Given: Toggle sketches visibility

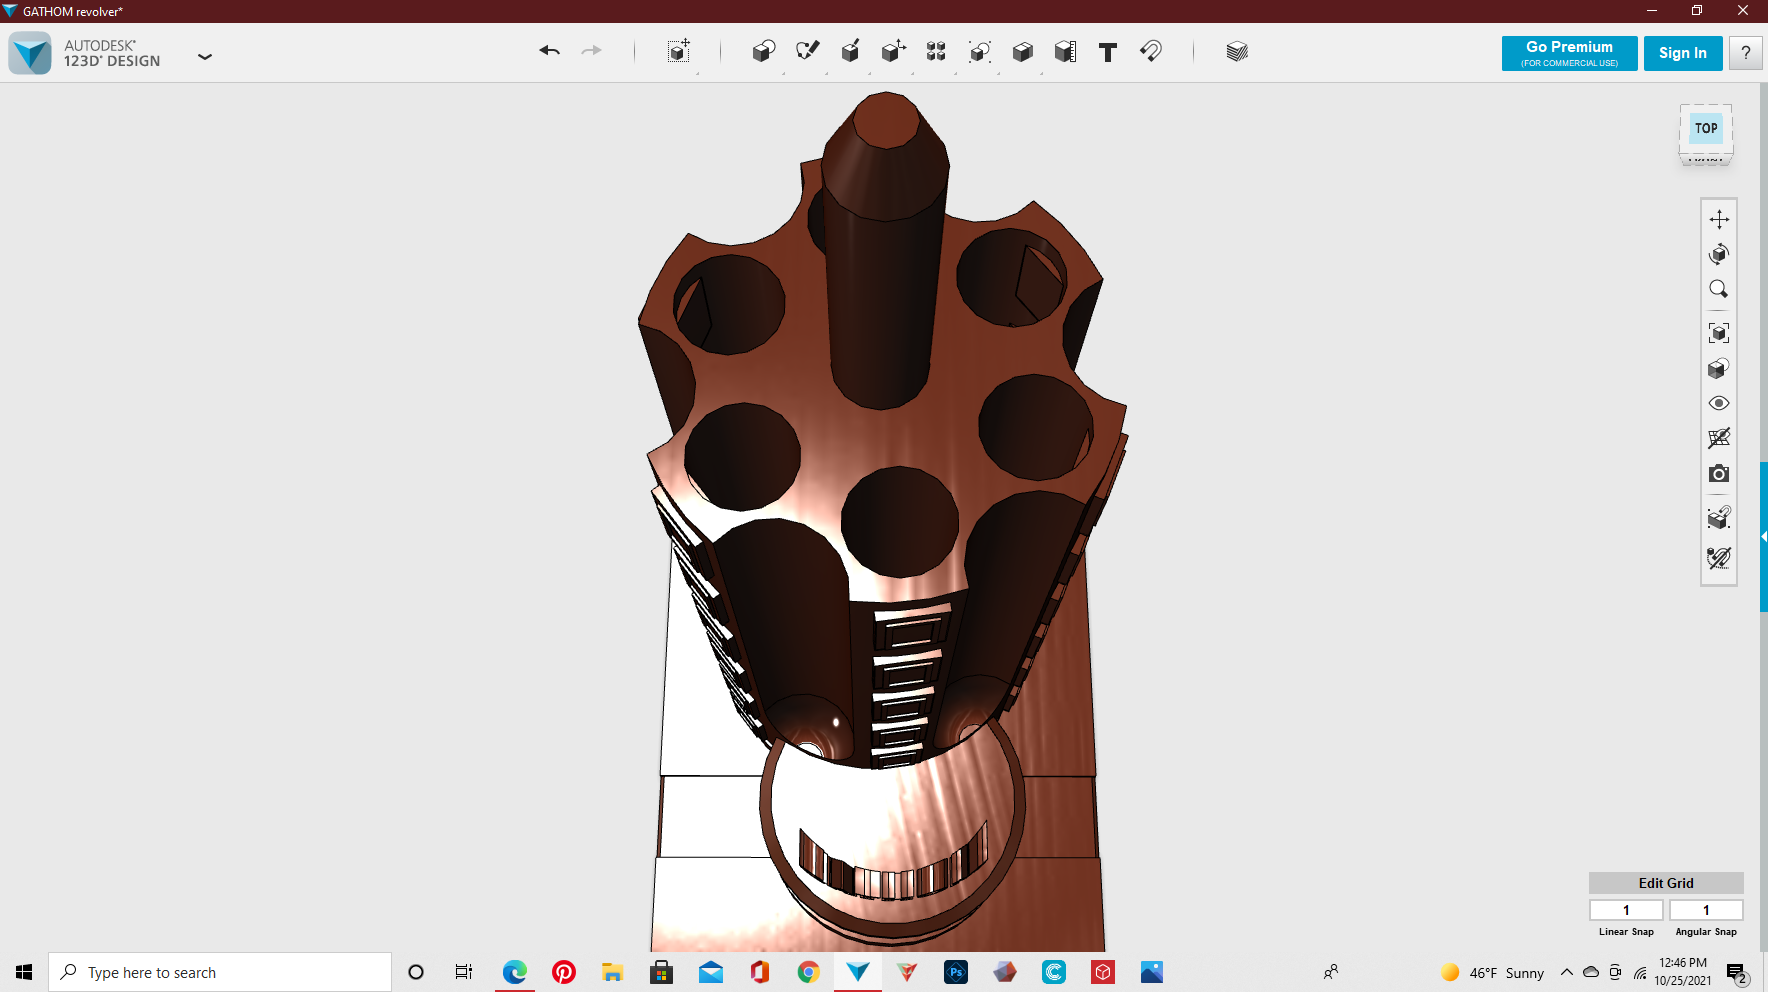Looking at the screenshot, I should [1719, 558].
